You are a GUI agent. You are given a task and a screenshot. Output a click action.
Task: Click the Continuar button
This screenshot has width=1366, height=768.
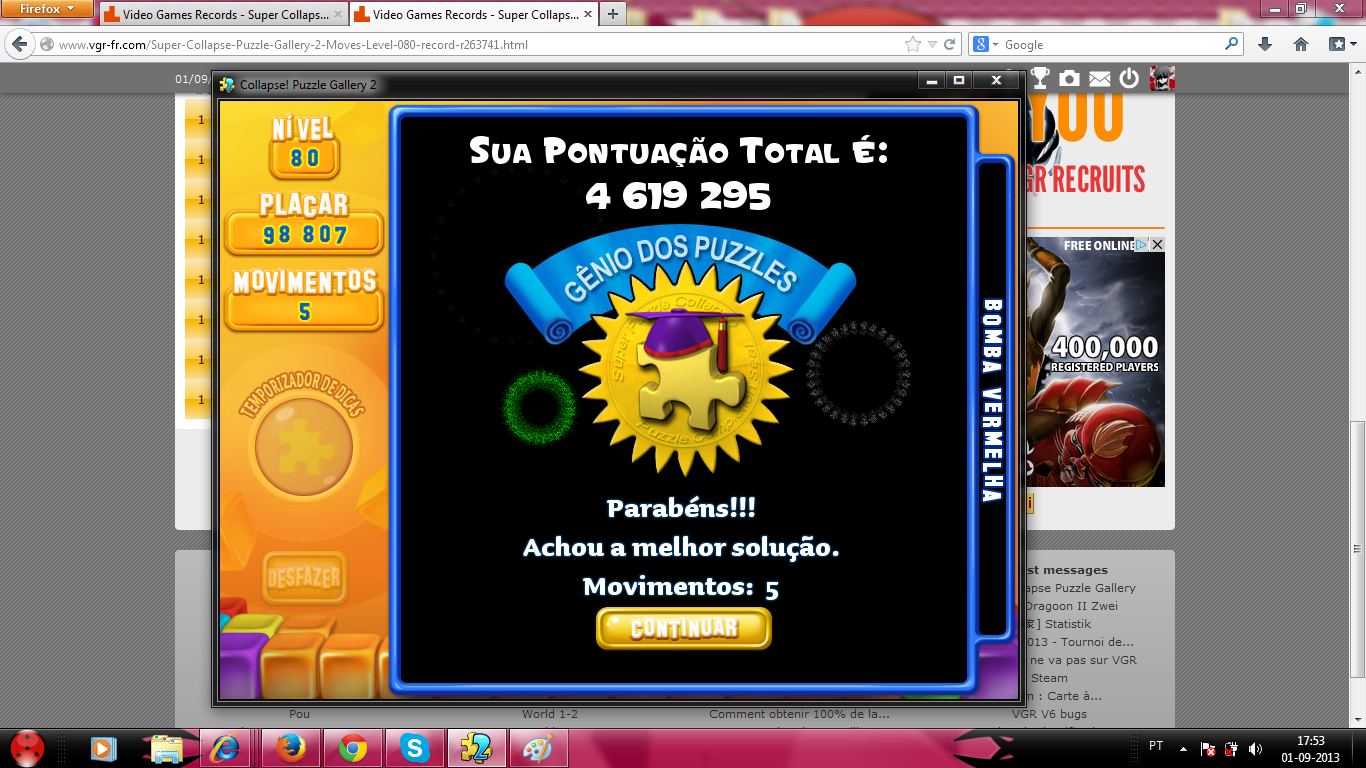point(684,628)
